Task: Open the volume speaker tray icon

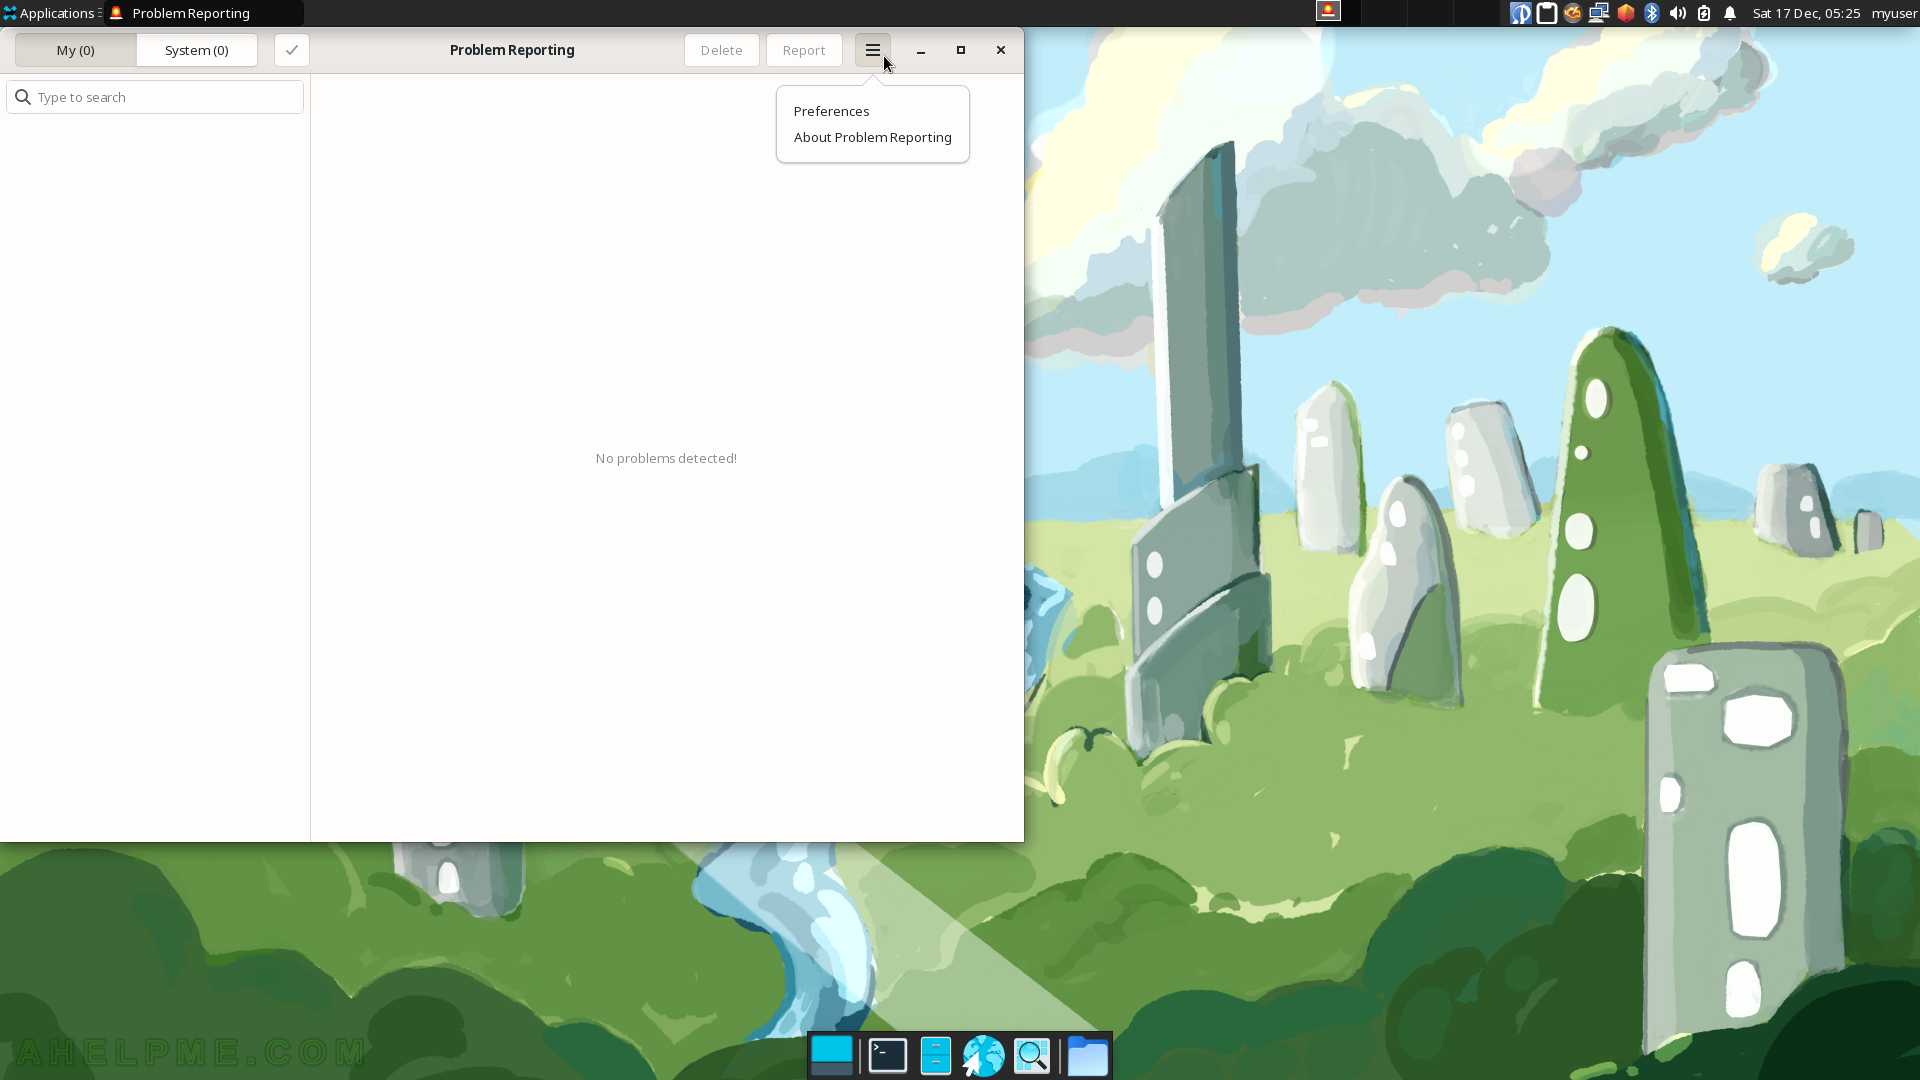Action: (1678, 13)
